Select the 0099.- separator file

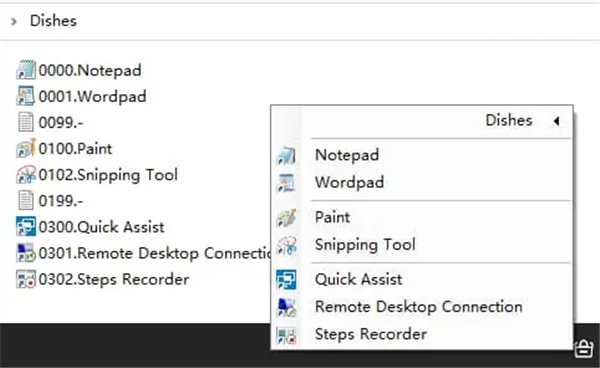(x=50, y=122)
